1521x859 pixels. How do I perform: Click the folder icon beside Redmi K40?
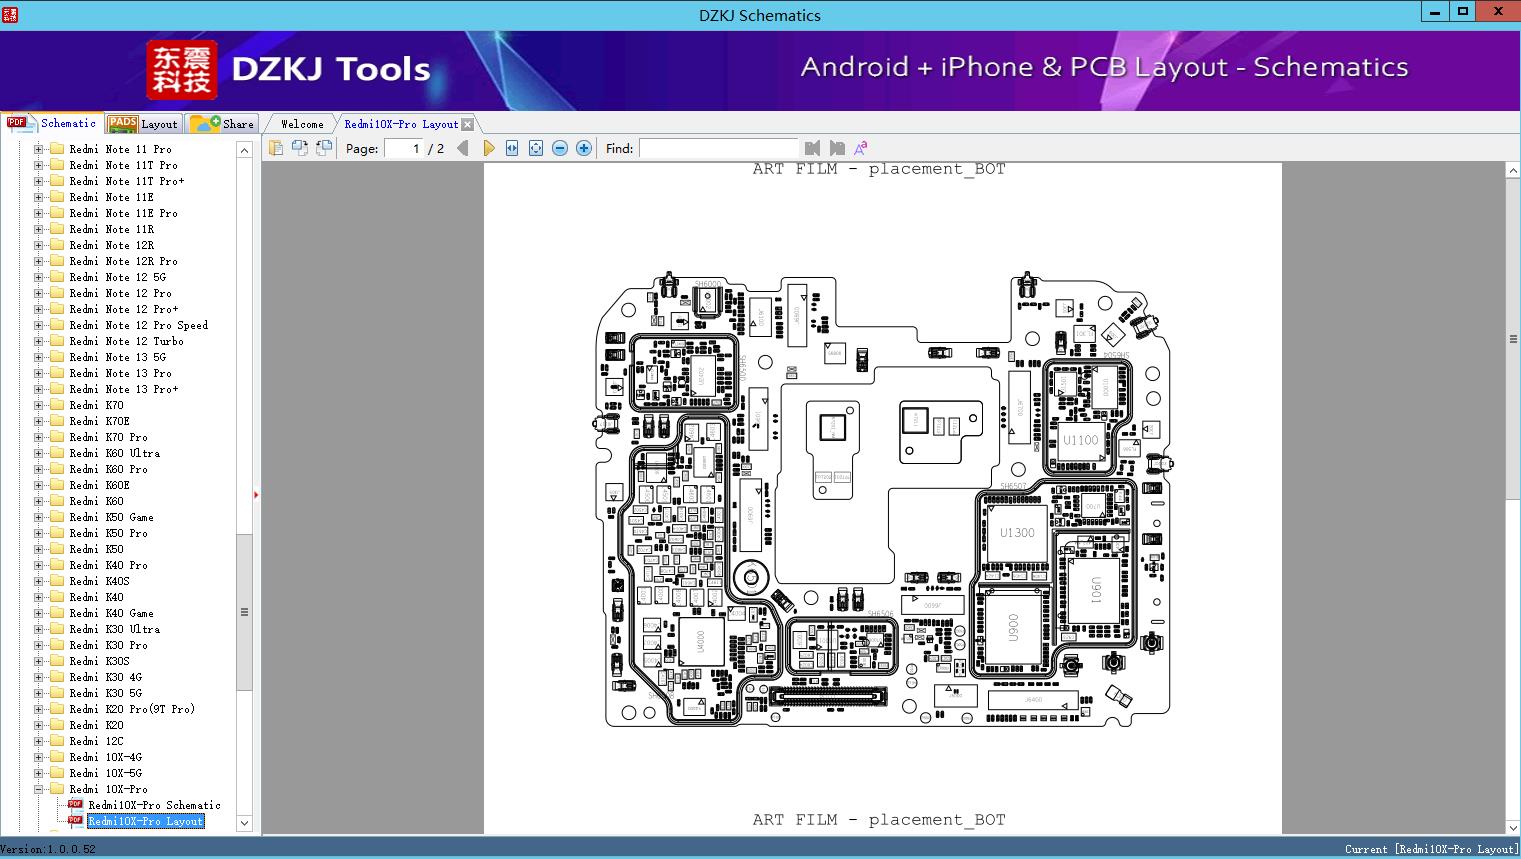(57, 597)
